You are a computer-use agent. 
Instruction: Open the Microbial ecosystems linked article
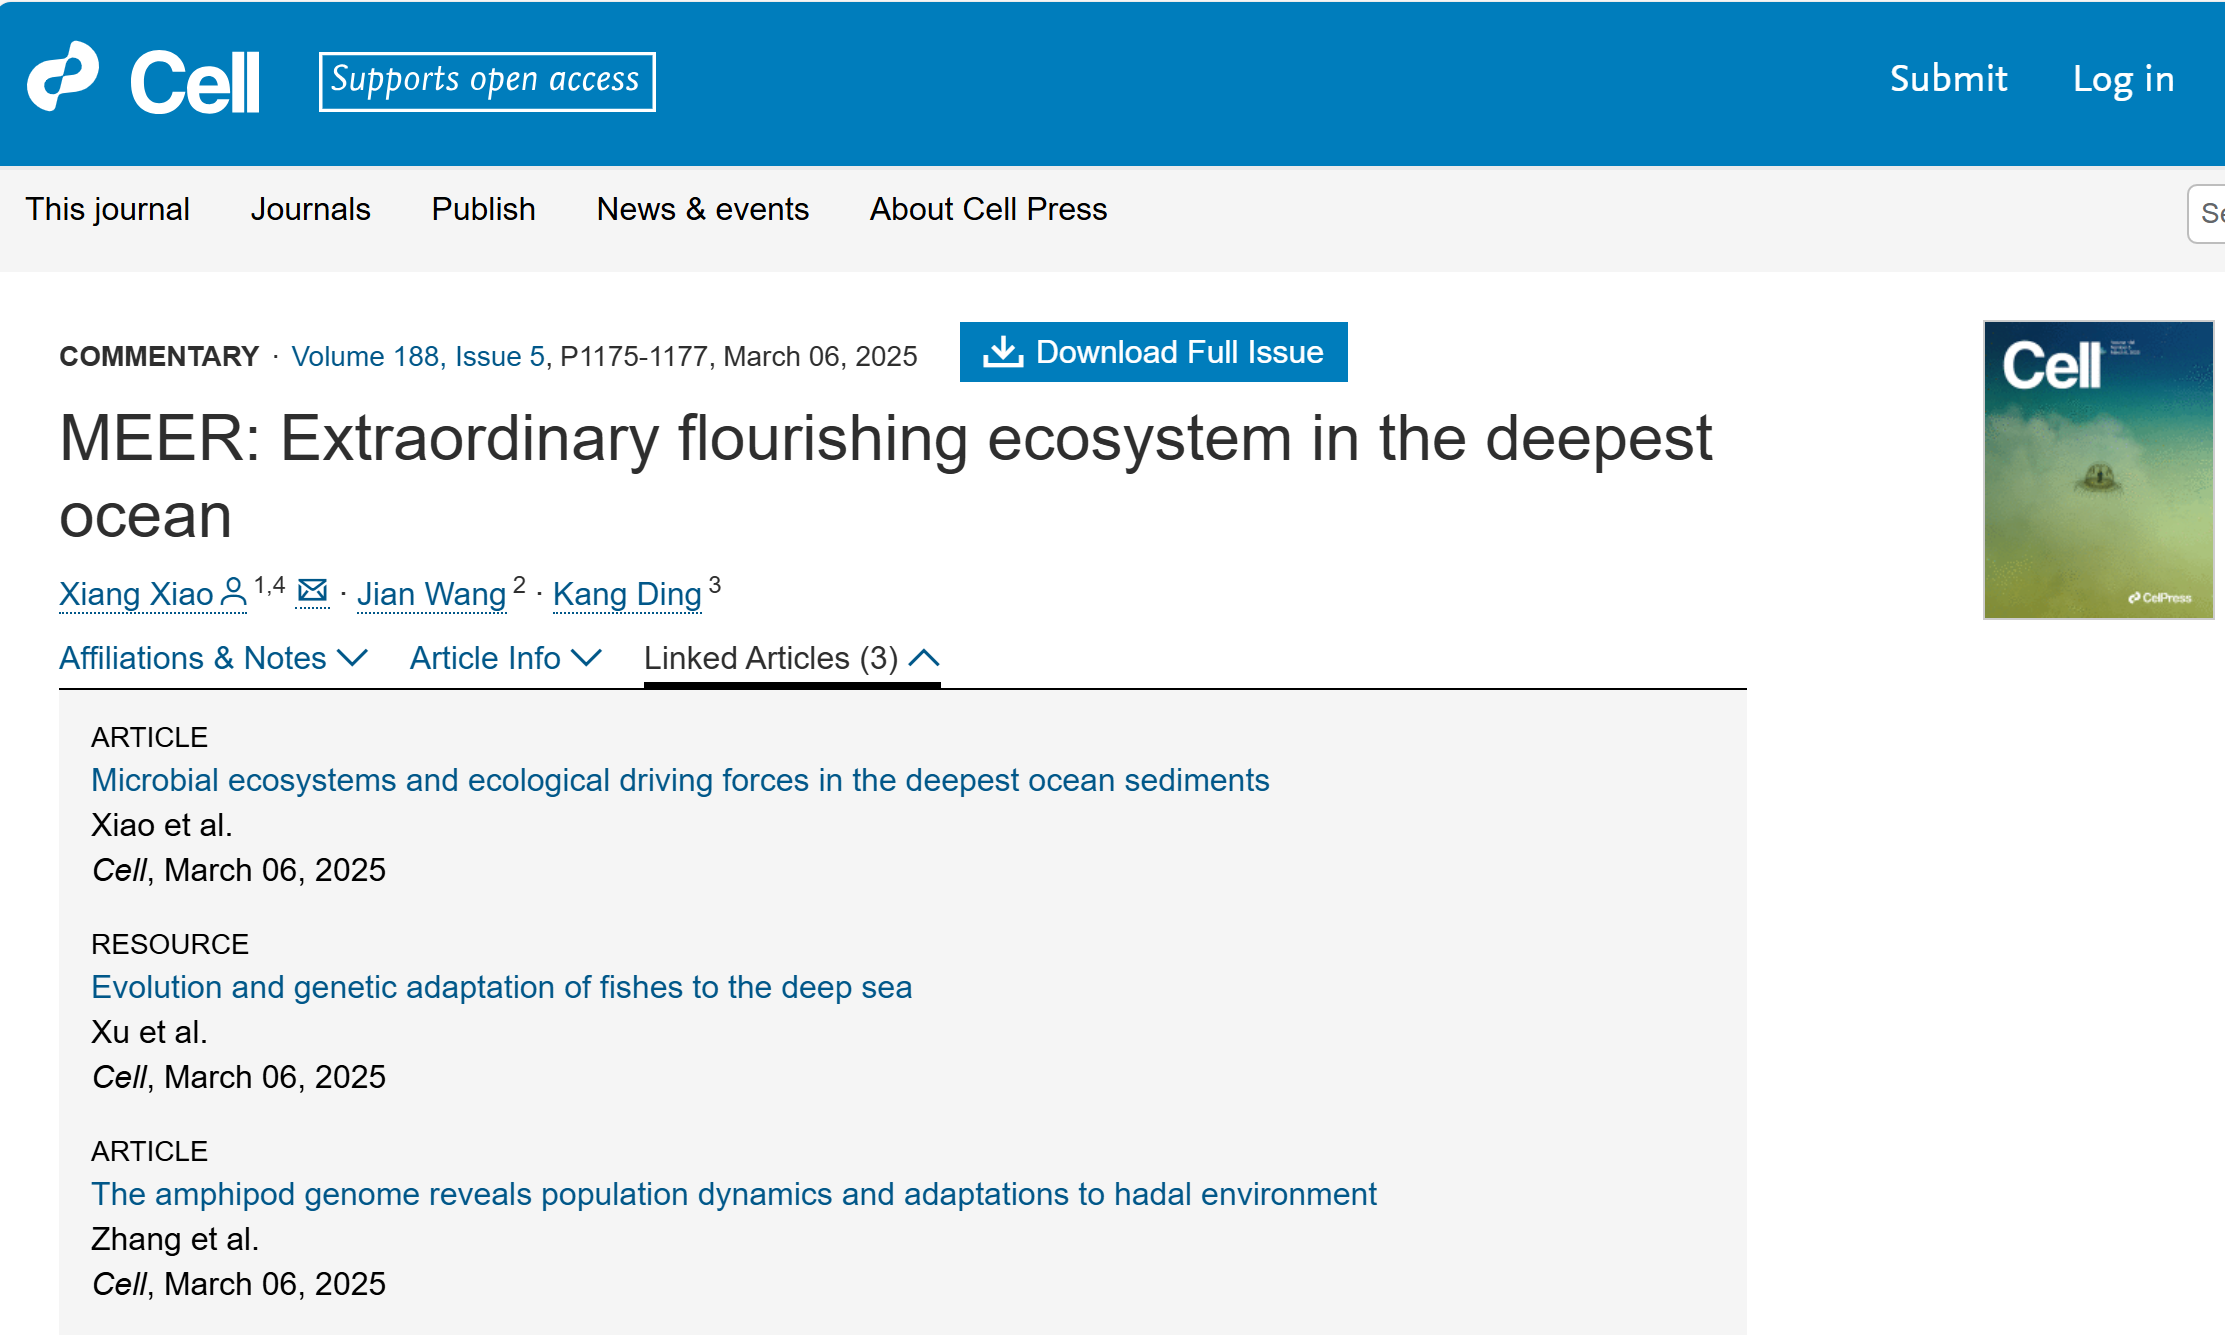[x=680, y=780]
